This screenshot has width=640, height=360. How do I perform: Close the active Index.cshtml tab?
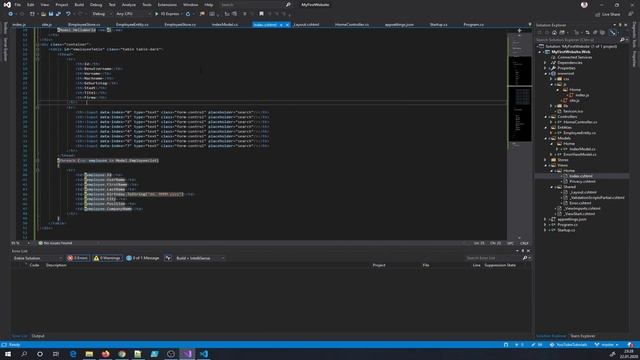point(287,25)
